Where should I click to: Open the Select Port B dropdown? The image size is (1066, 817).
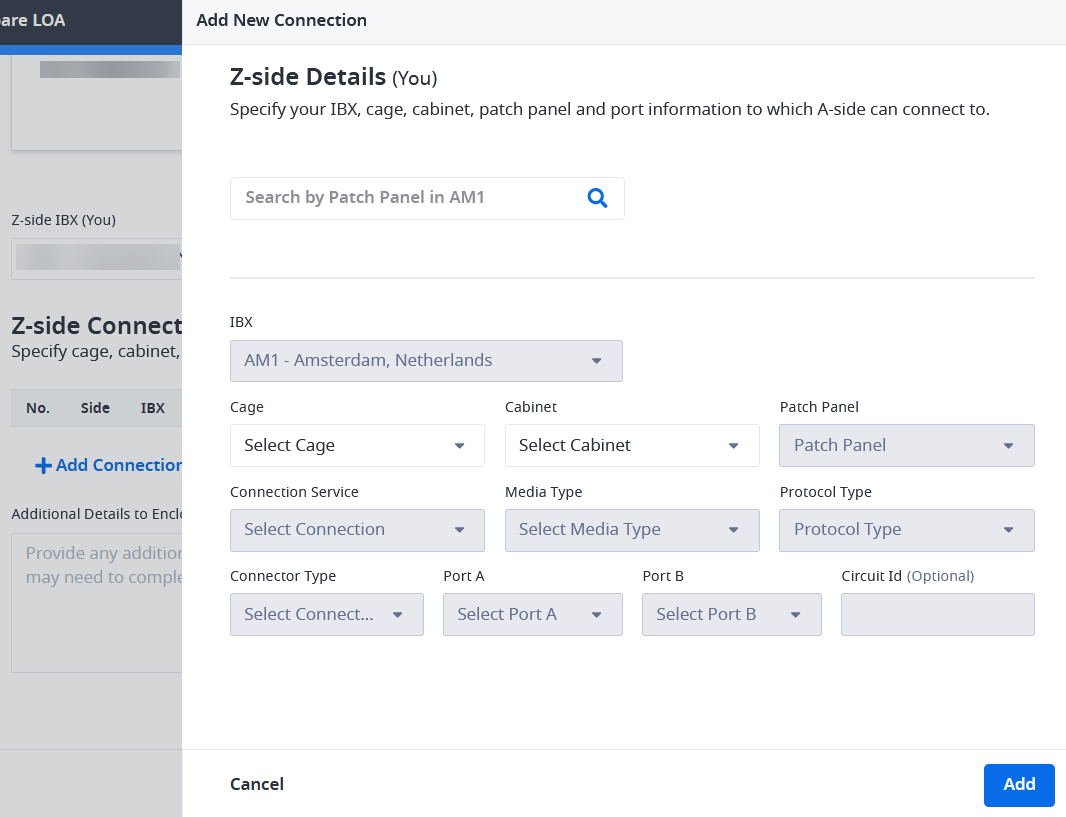pyautogui.click(x=732, y=614)
